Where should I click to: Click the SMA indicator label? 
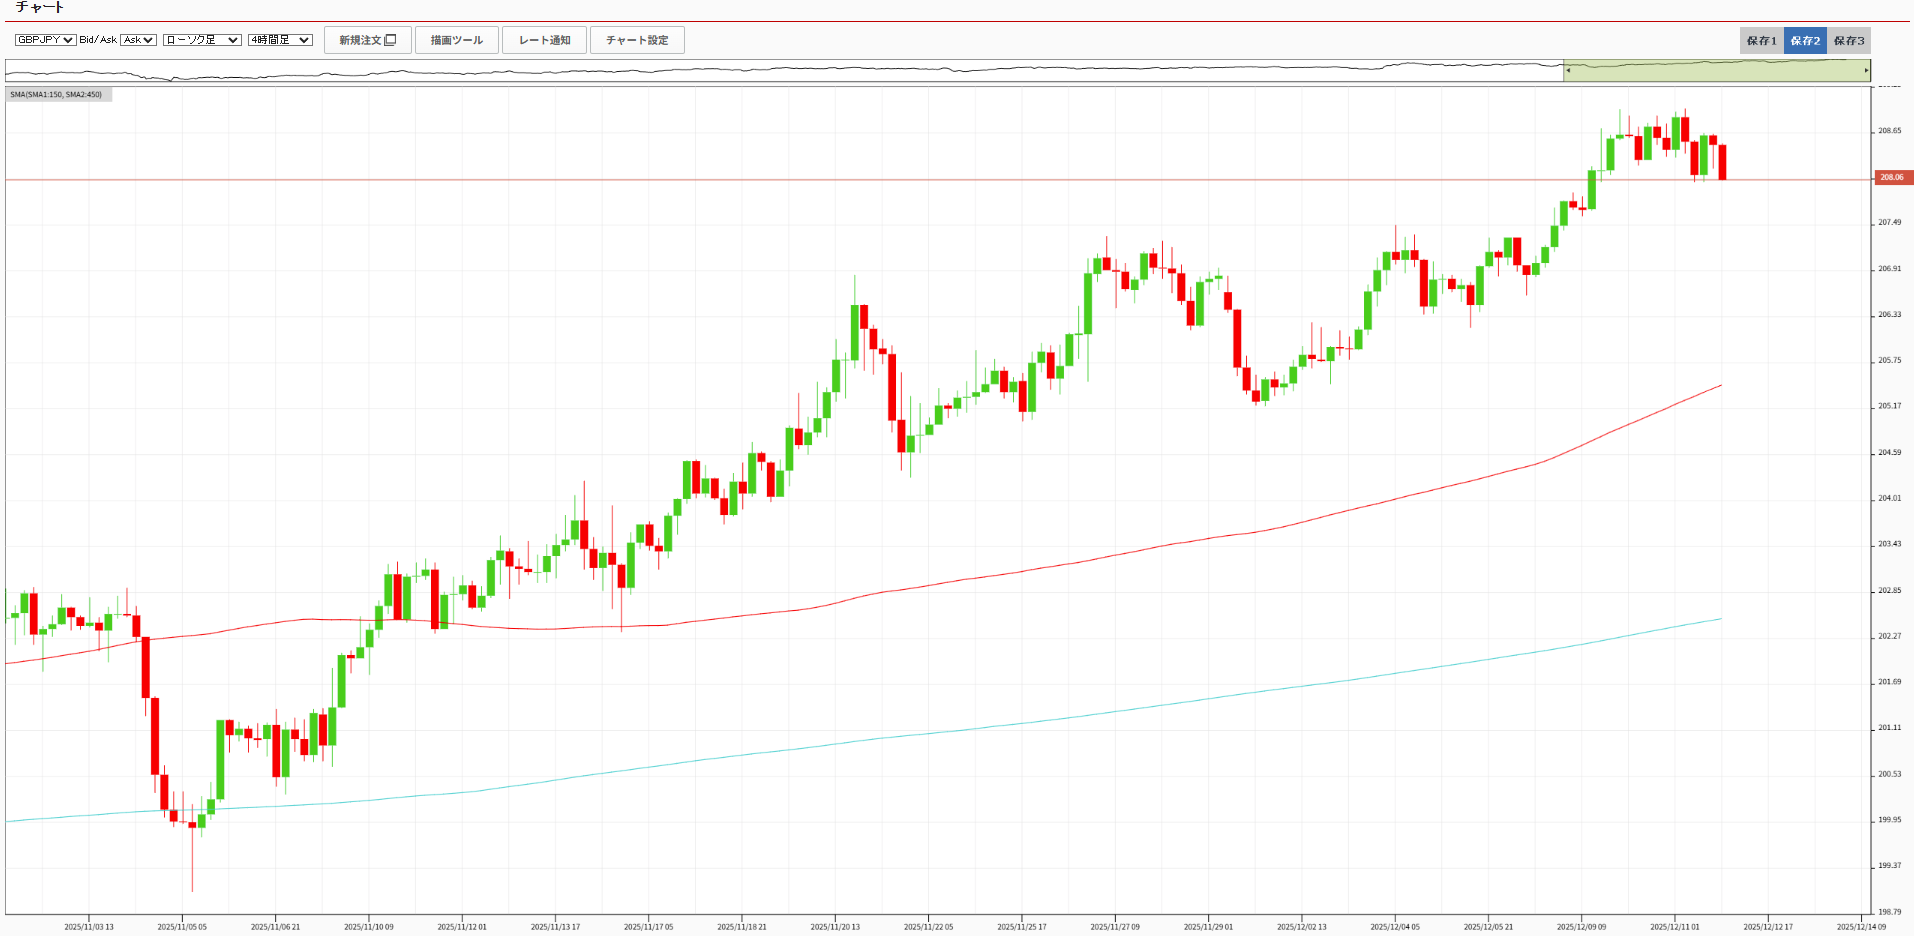coord(57,95)
